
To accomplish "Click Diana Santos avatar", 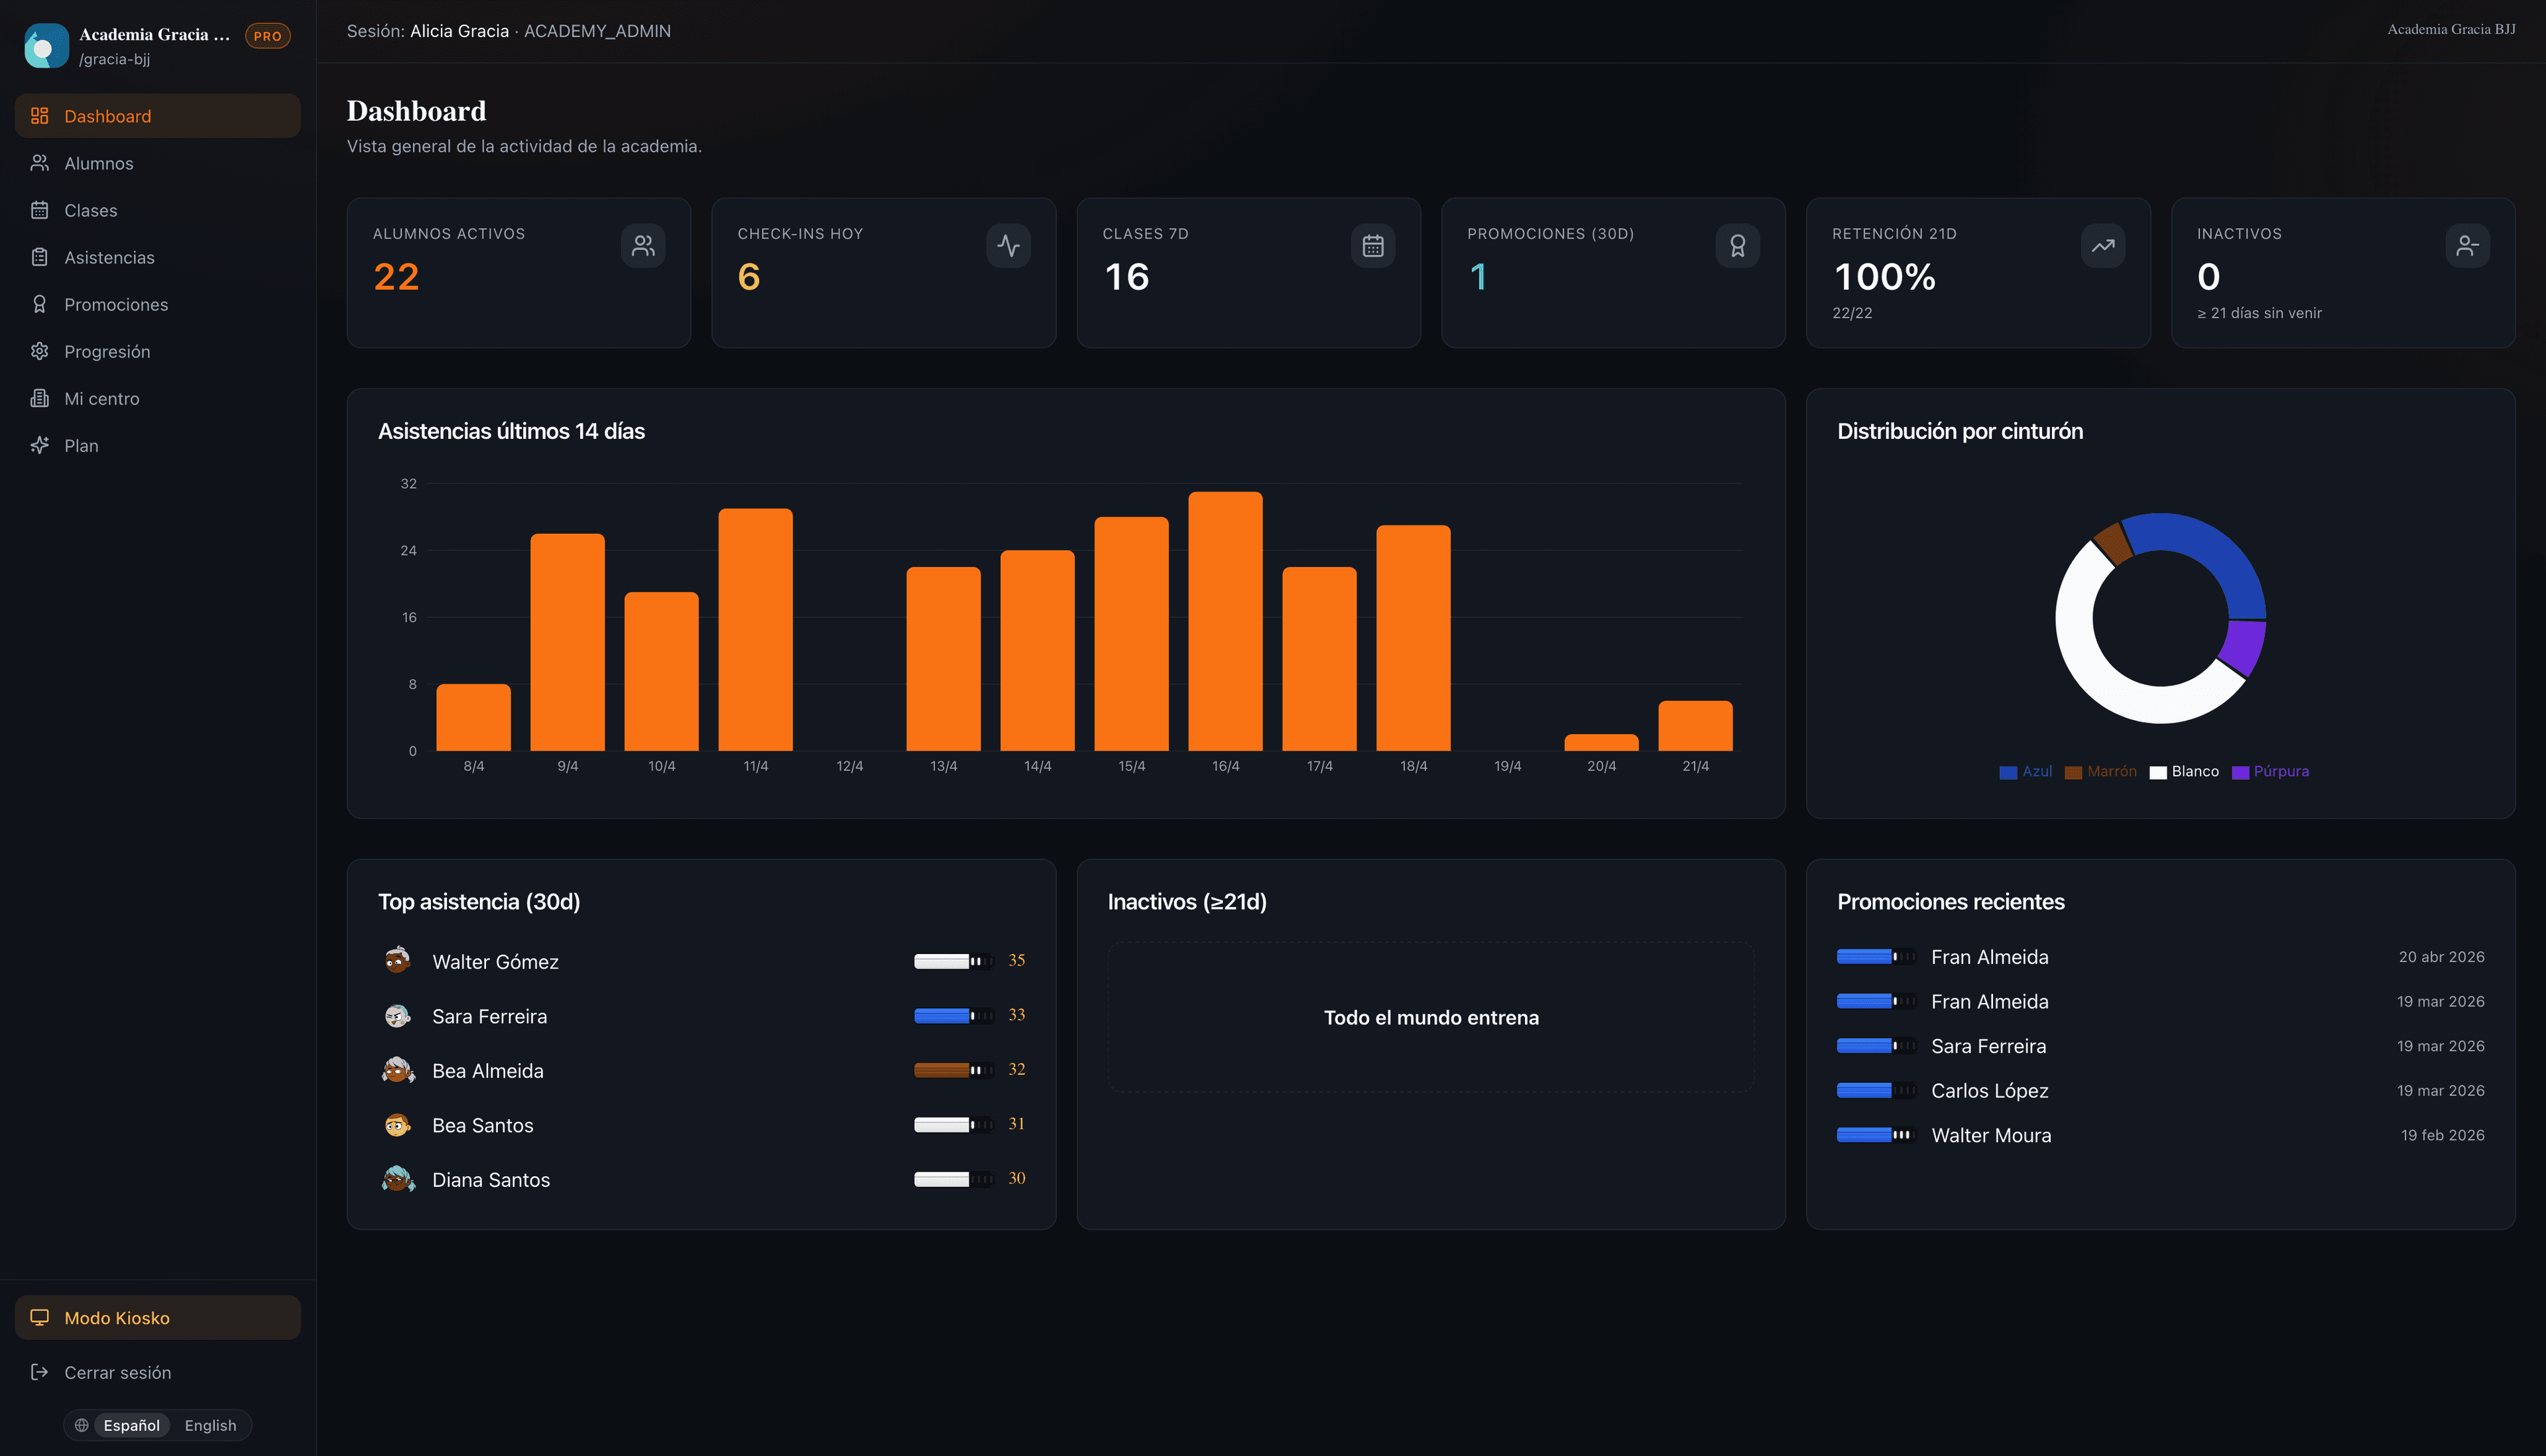I will coord(398,1179).
